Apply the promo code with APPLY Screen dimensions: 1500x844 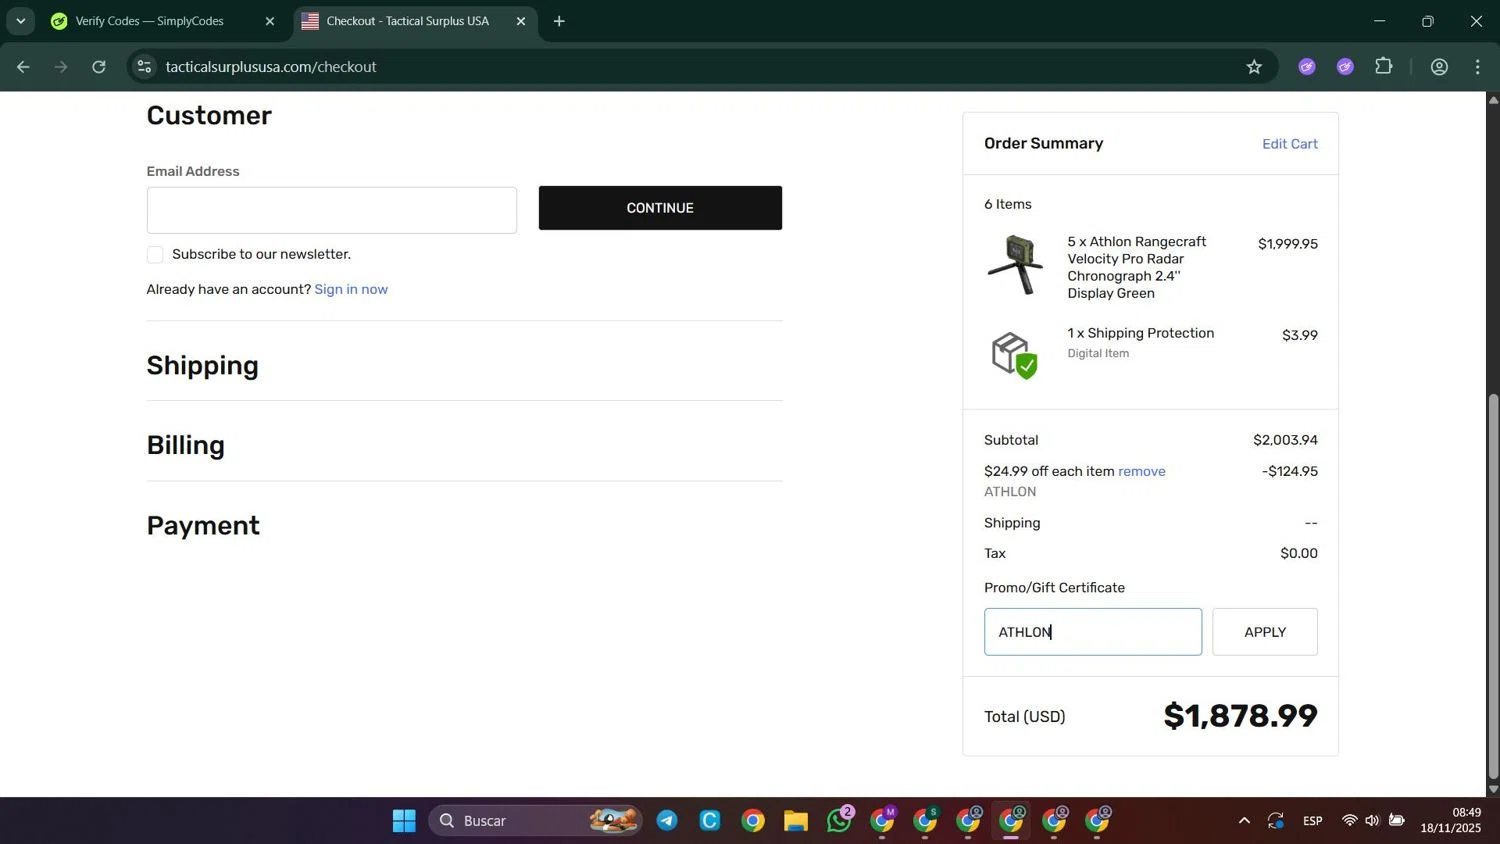[x=1265, y=632]
